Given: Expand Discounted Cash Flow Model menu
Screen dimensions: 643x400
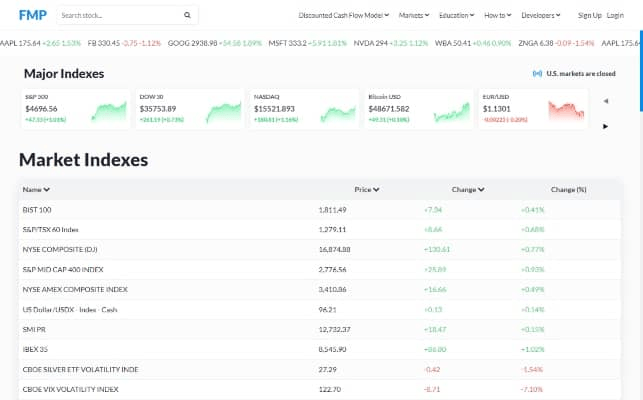Looking at the screenshot, I should point(344,15).
